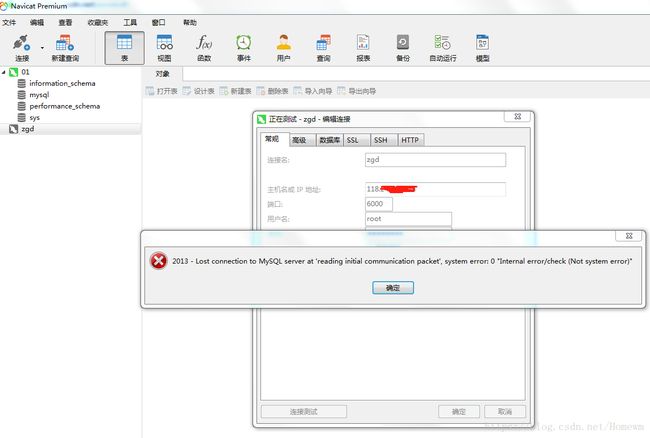The image size is (650, 438).
Task: Switch to Databases (数据库) tab
Action: tap(330, 140)
